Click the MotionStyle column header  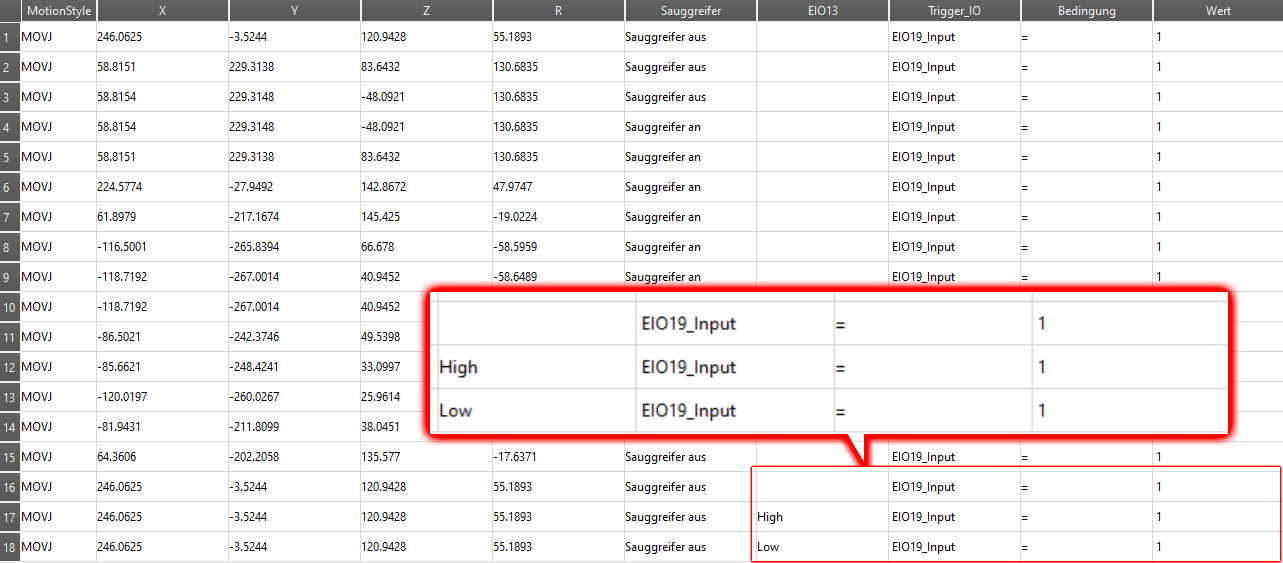pos(58,11)
